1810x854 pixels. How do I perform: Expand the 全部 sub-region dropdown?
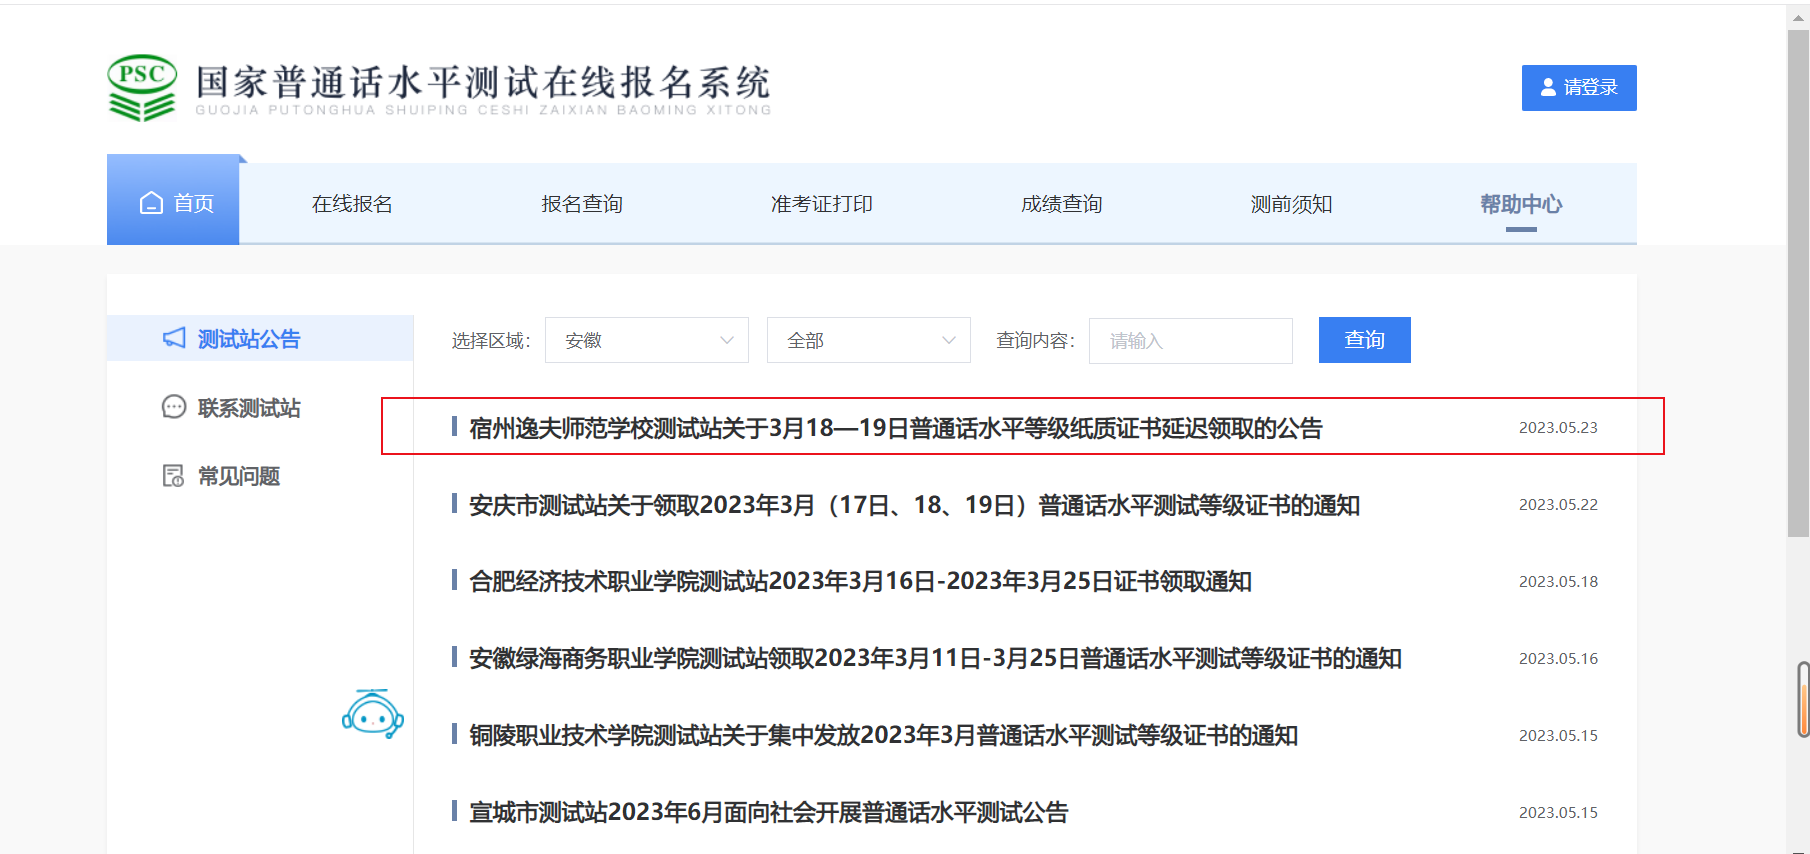[868, 340]
